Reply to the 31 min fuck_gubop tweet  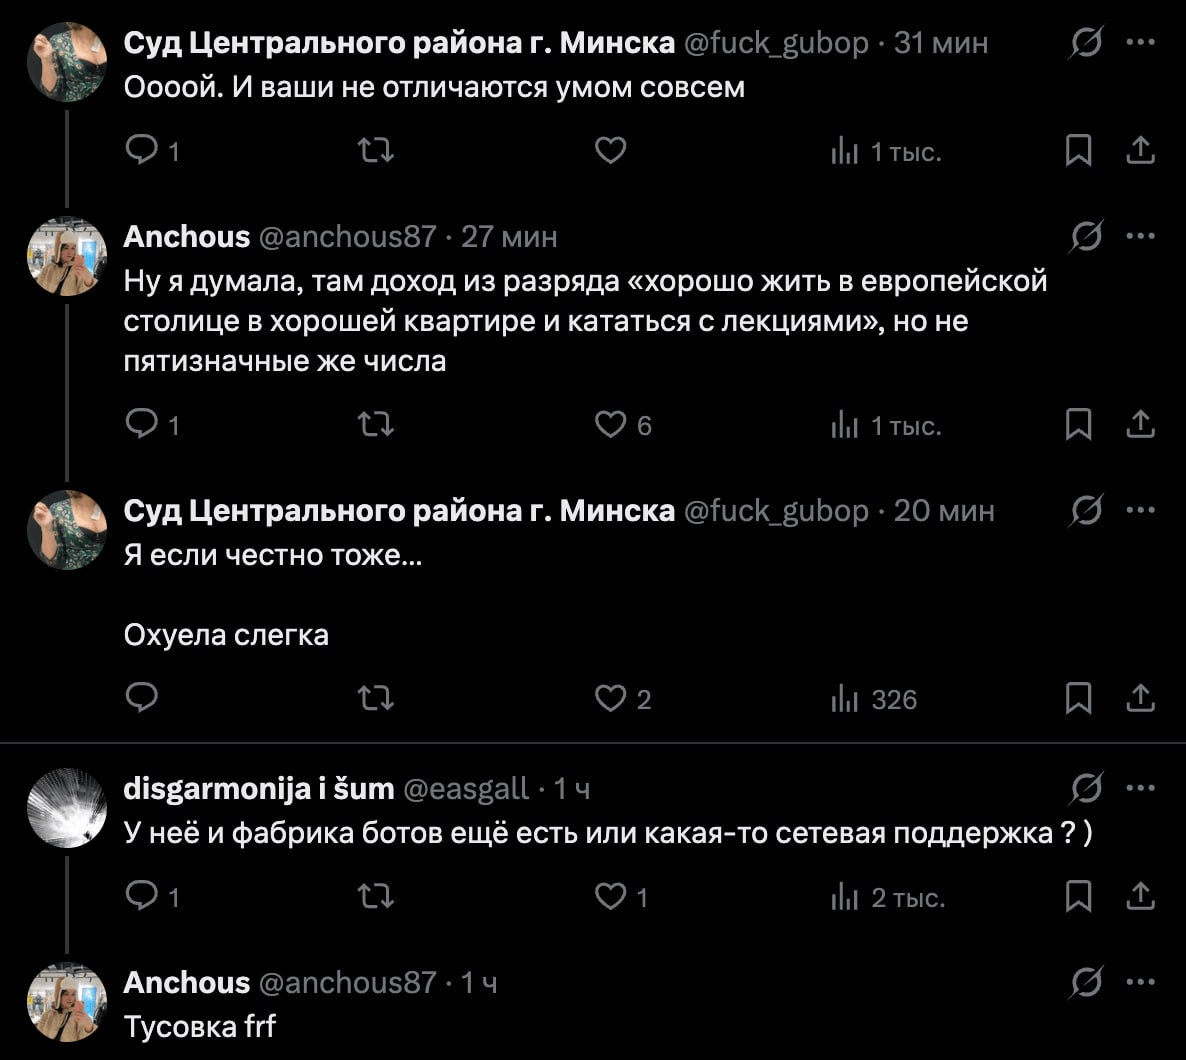click(x=142, y=151)
